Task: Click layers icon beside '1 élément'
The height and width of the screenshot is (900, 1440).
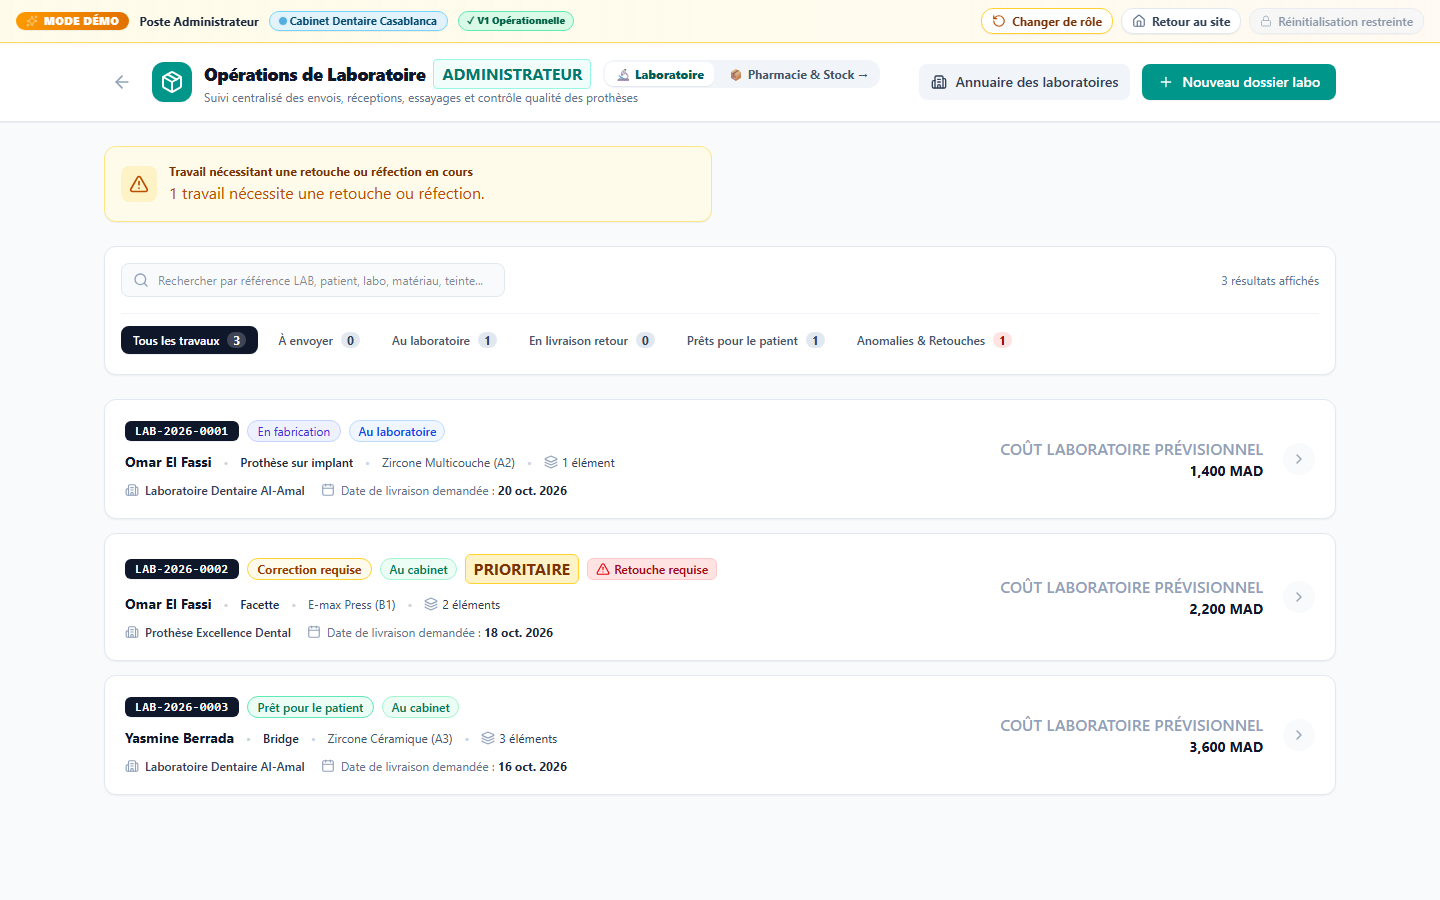Action: 551,463
